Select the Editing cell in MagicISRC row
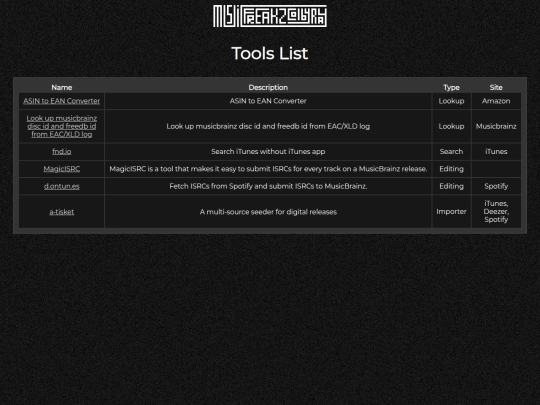Viewport: 540px width, 405px height. click(451, 169)
